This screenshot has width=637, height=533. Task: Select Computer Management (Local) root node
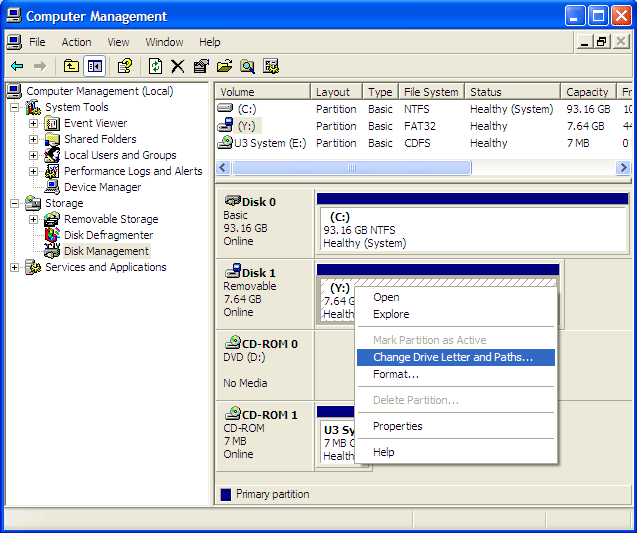point(100,91)
